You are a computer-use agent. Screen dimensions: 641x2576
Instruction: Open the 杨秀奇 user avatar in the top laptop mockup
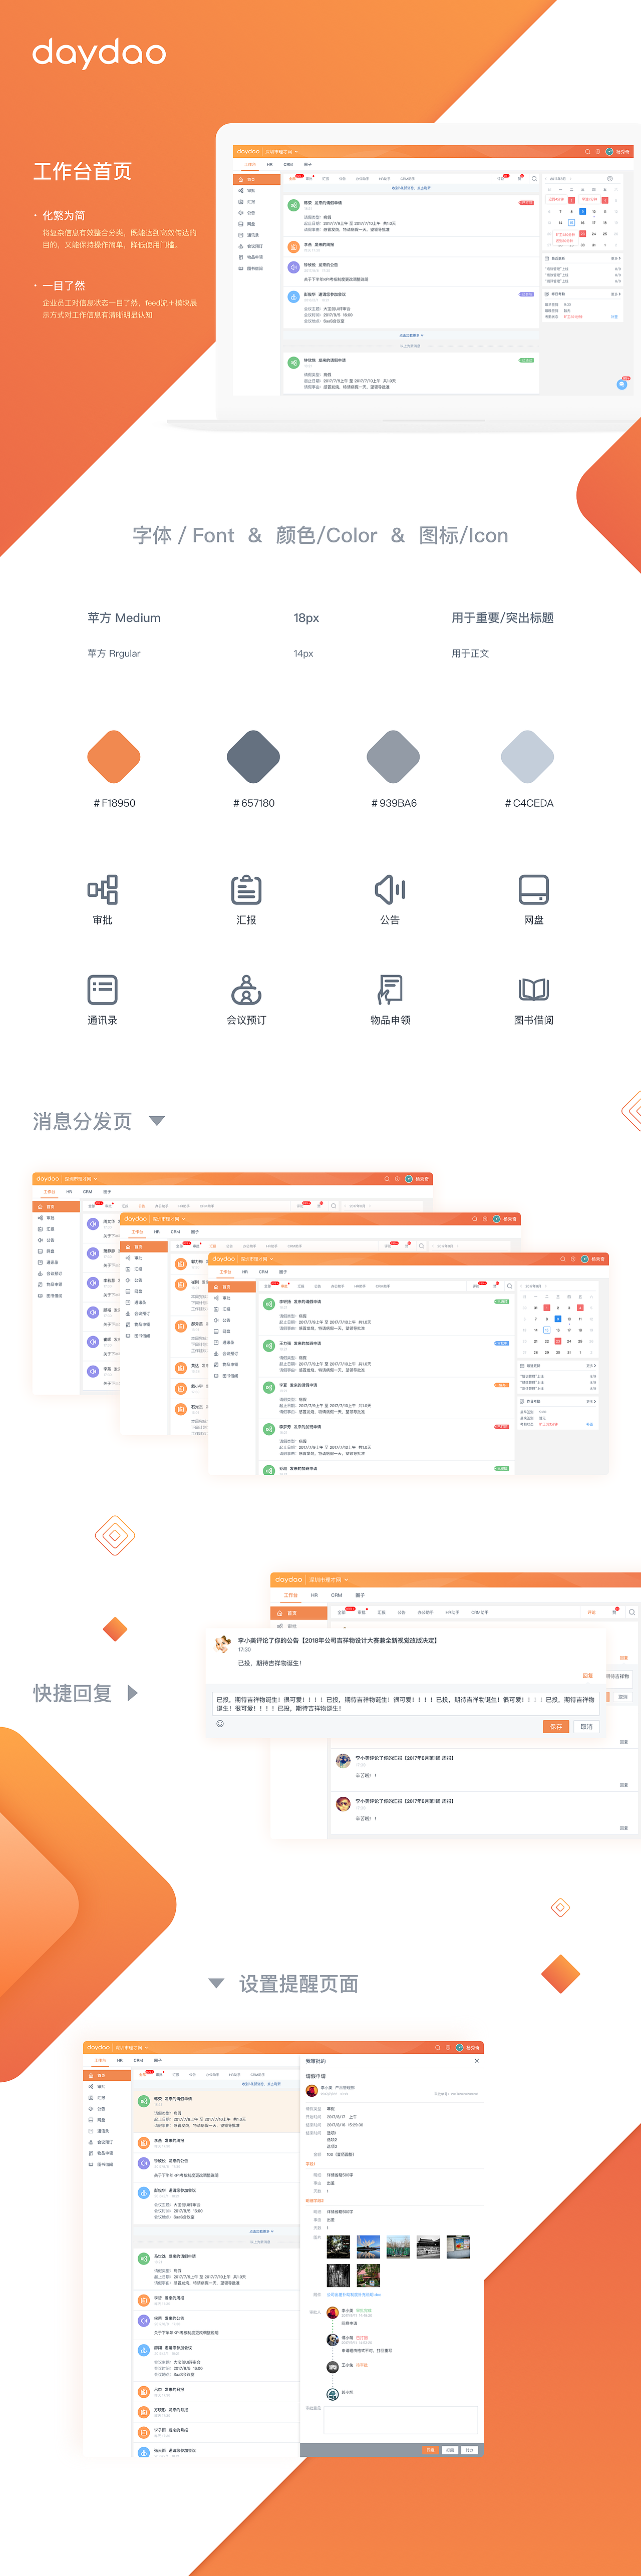click(609, 152)
